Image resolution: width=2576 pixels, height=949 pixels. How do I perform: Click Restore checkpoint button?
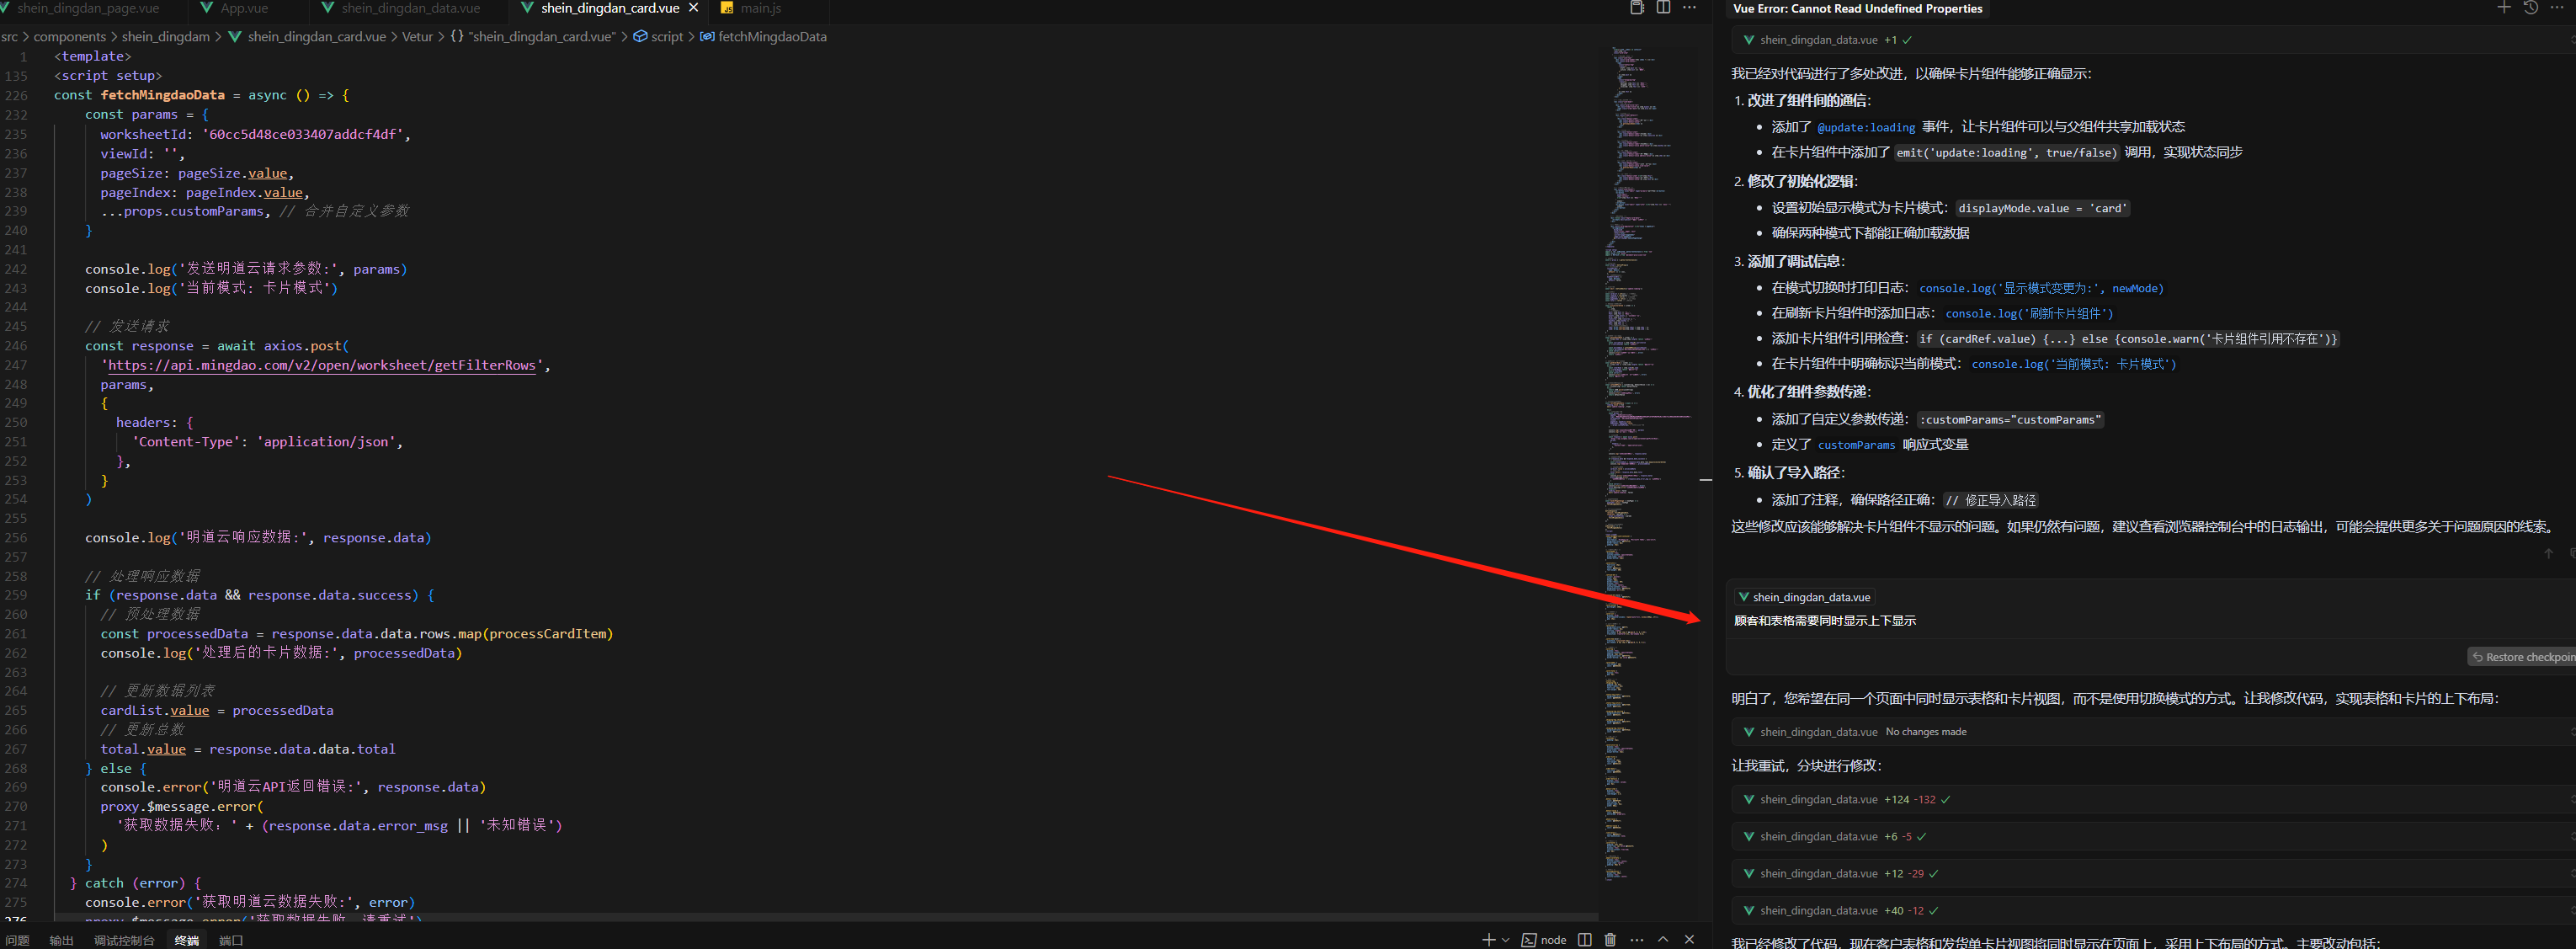(2522, 657)
